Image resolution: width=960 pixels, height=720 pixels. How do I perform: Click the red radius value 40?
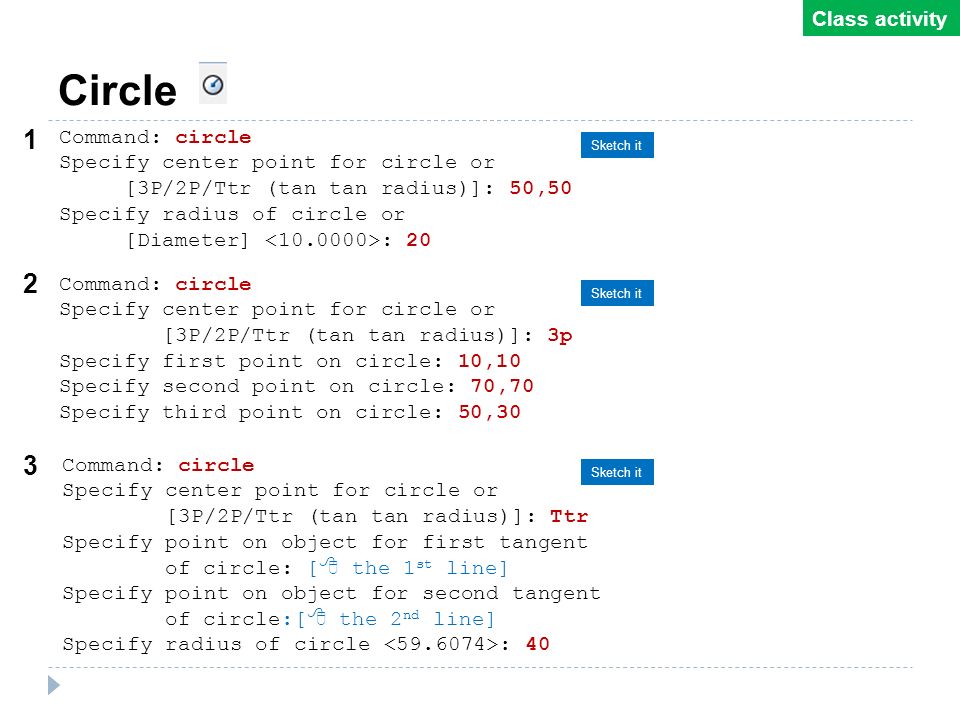click(538, 644)
